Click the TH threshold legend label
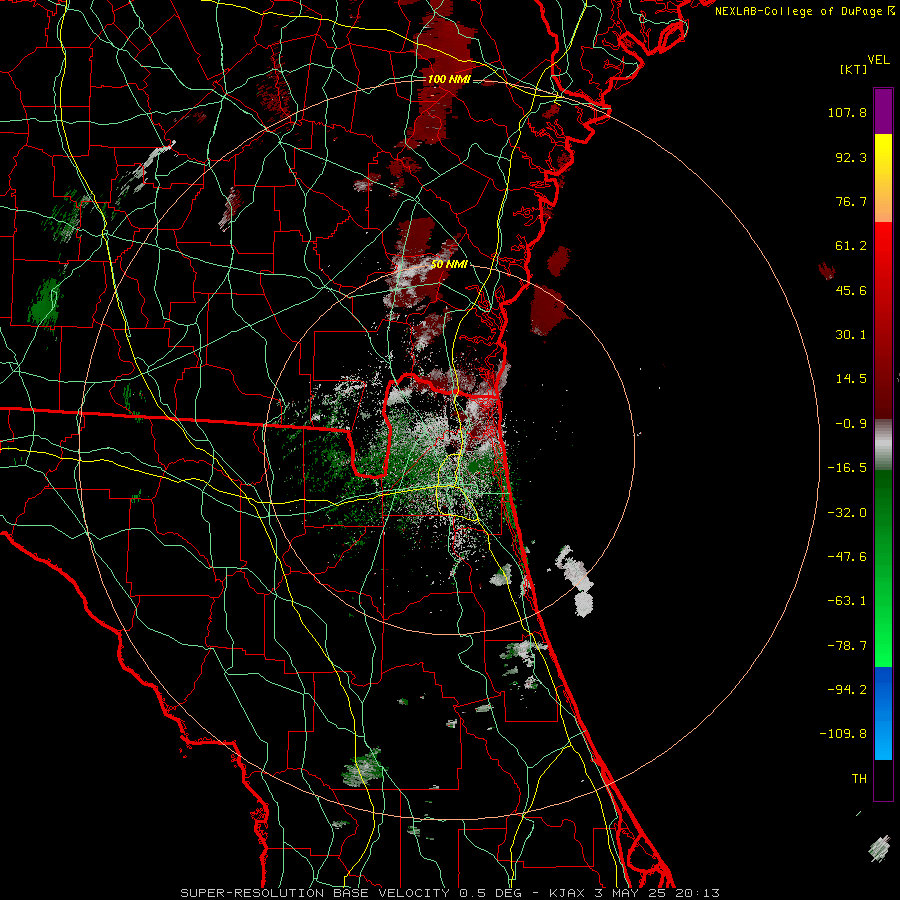This screenshot has height=900, width=900. click(859, 779)
